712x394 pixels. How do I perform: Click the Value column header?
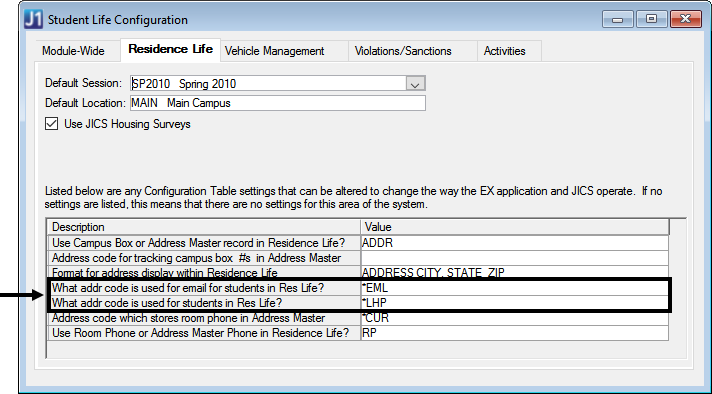[x=514, y=227]
